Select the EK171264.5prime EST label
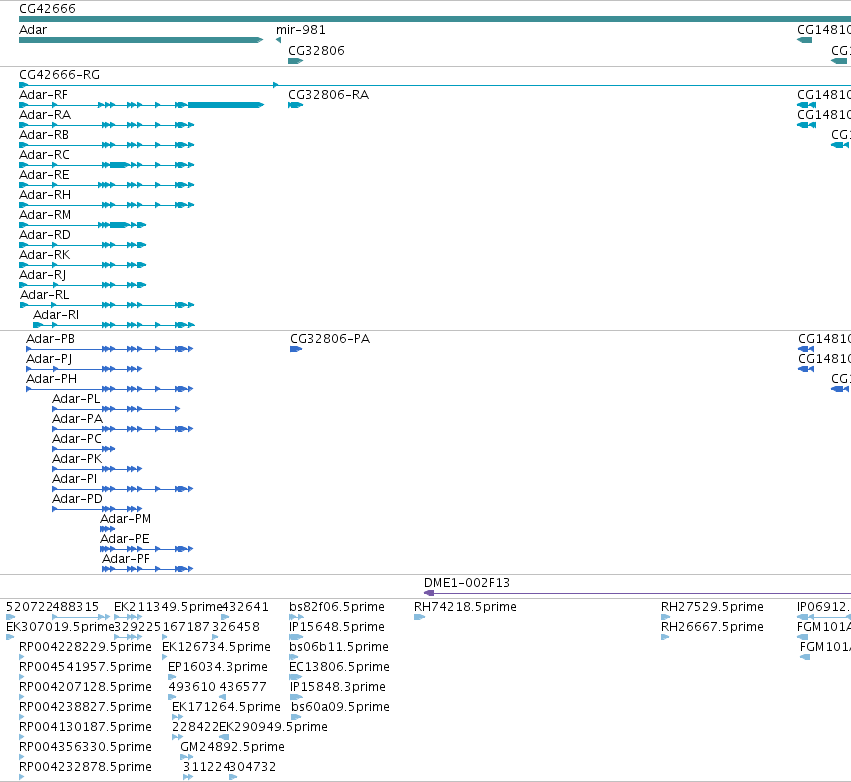This screenshot has width=851, height=782. point(226,707)
